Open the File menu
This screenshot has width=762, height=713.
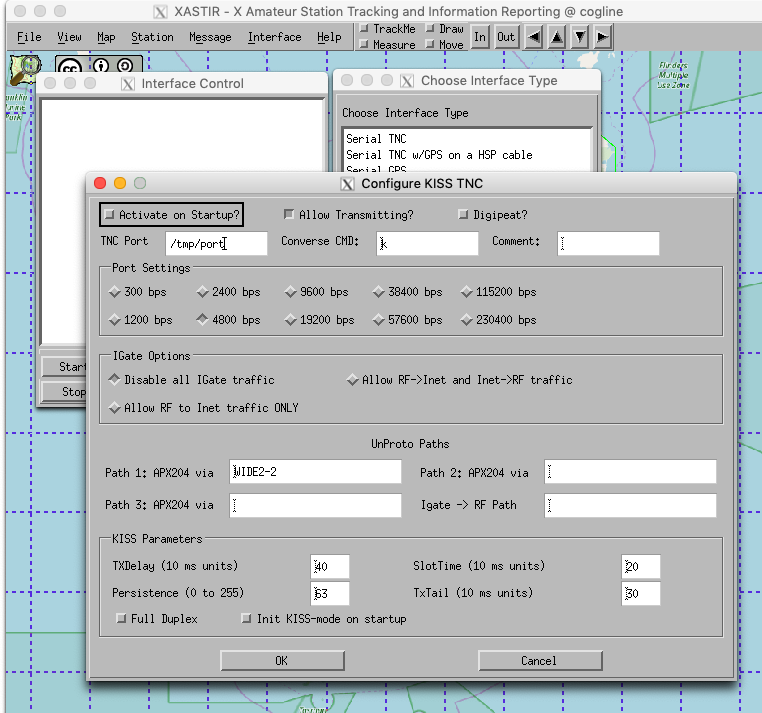[29, 37]
